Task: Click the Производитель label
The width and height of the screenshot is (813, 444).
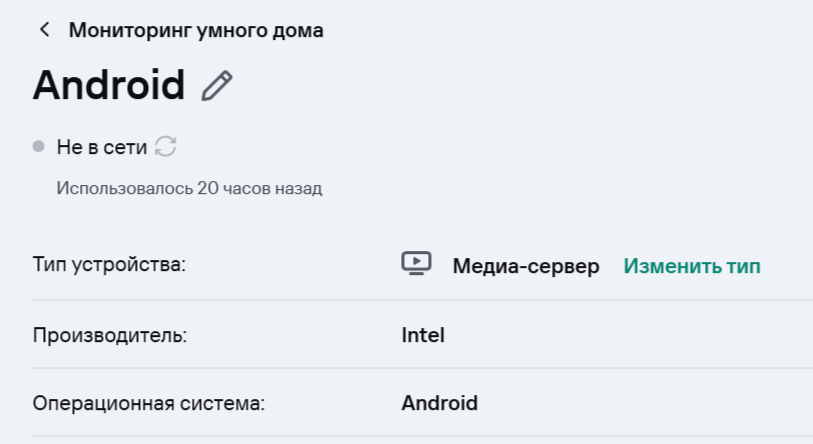Action: (x=110, y=335)
